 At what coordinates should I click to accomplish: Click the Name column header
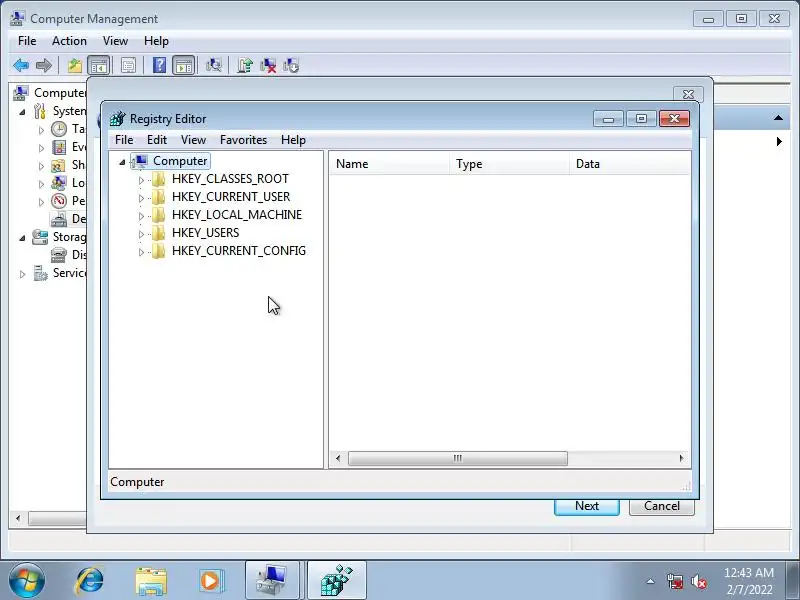(x=389, y=164)
